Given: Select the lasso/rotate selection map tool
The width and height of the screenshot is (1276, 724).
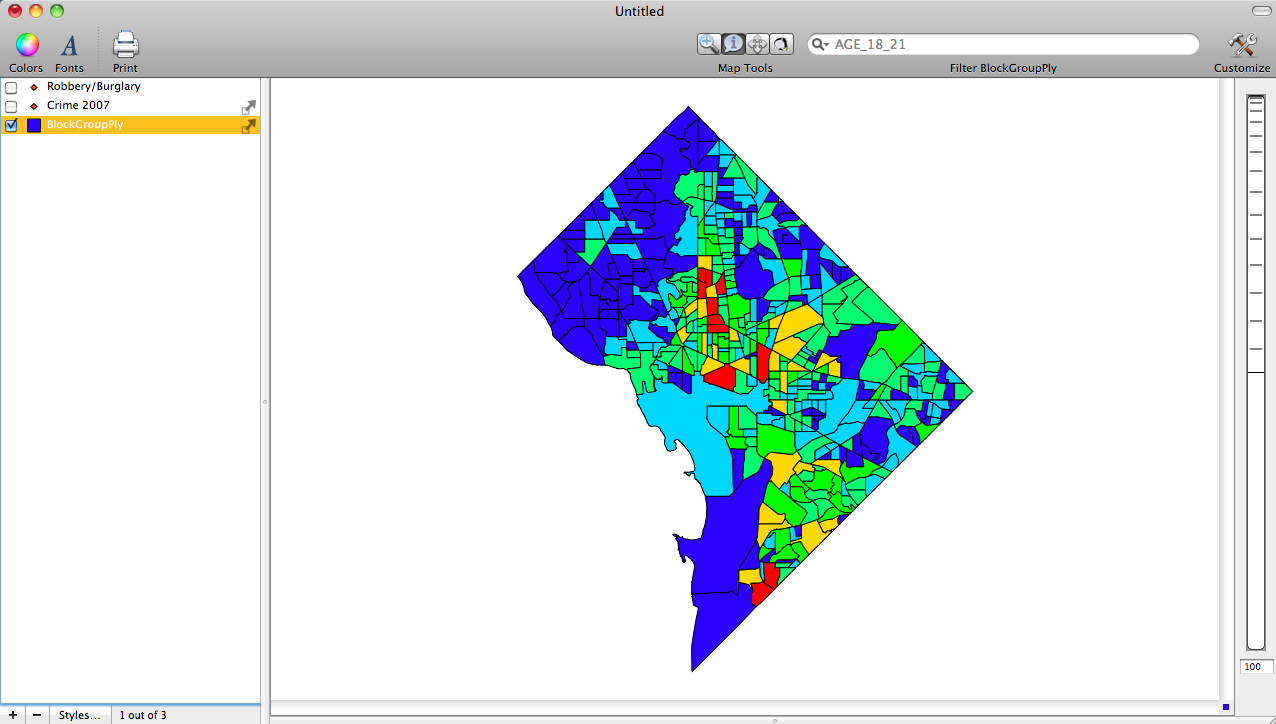Looking at the screenshot, I should pos(781,43).
